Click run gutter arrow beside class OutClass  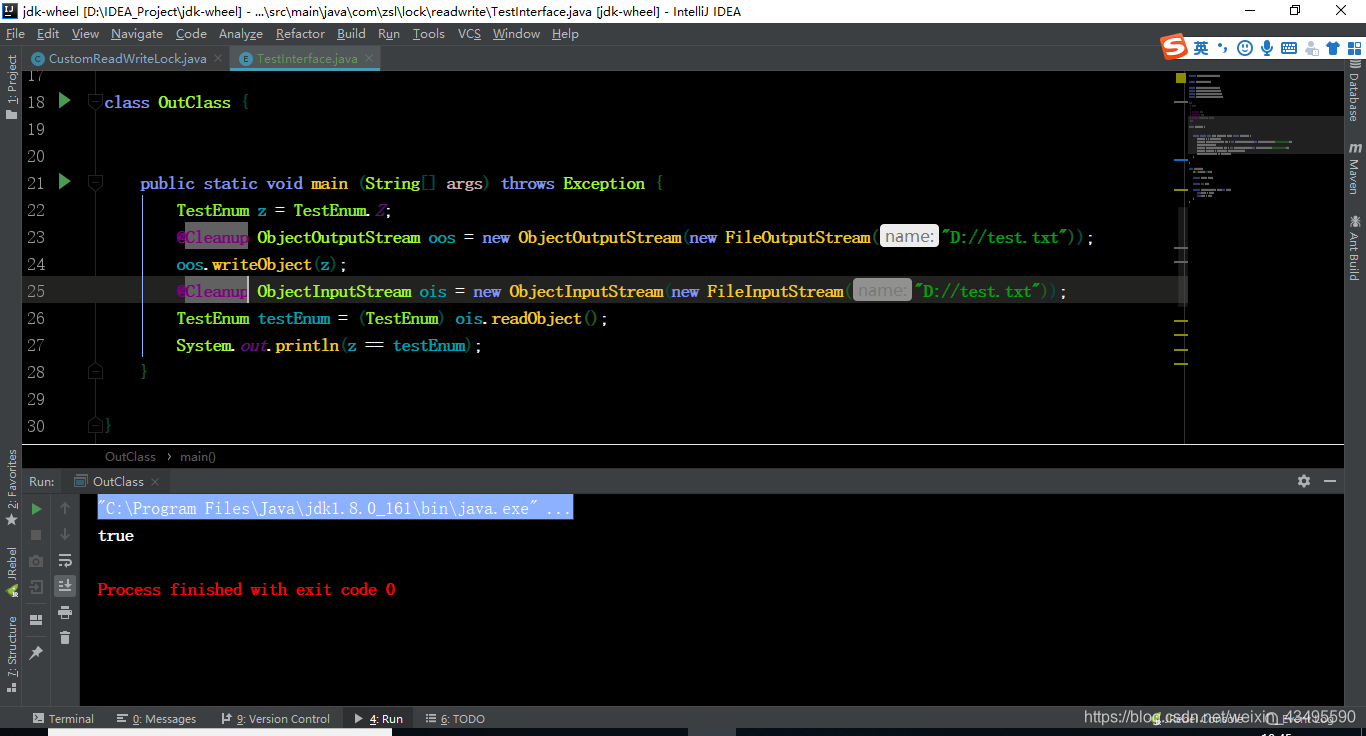(65, 100)
